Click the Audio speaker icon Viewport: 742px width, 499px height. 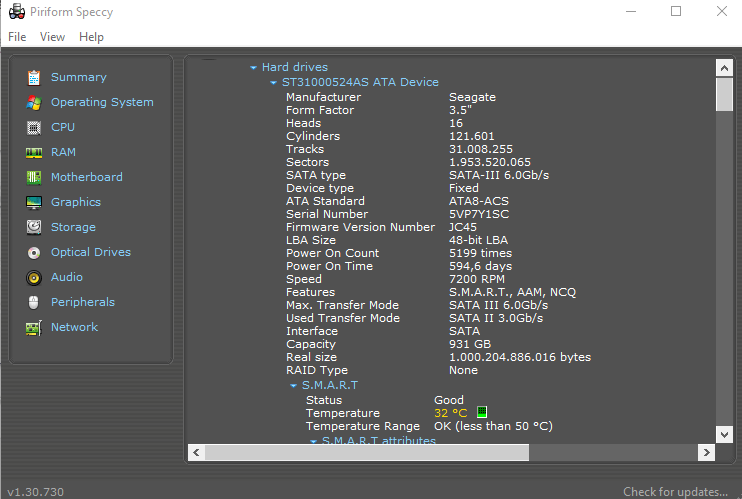[x=34, y=277]
